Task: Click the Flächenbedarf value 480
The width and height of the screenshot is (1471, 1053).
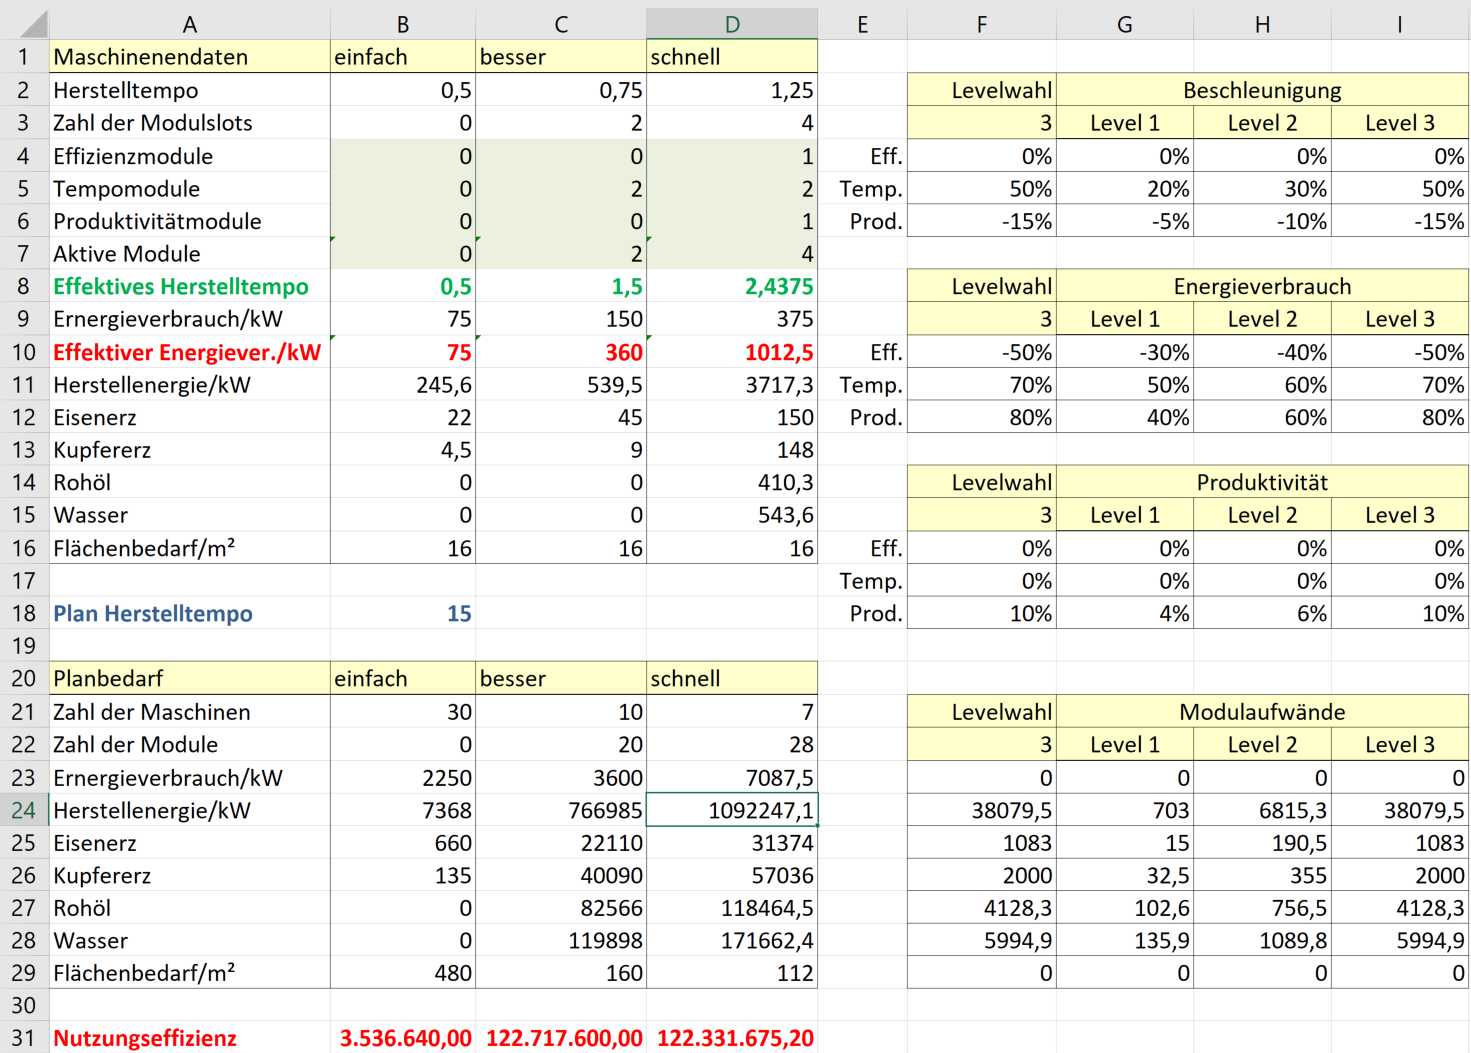Action: point(403,973)
